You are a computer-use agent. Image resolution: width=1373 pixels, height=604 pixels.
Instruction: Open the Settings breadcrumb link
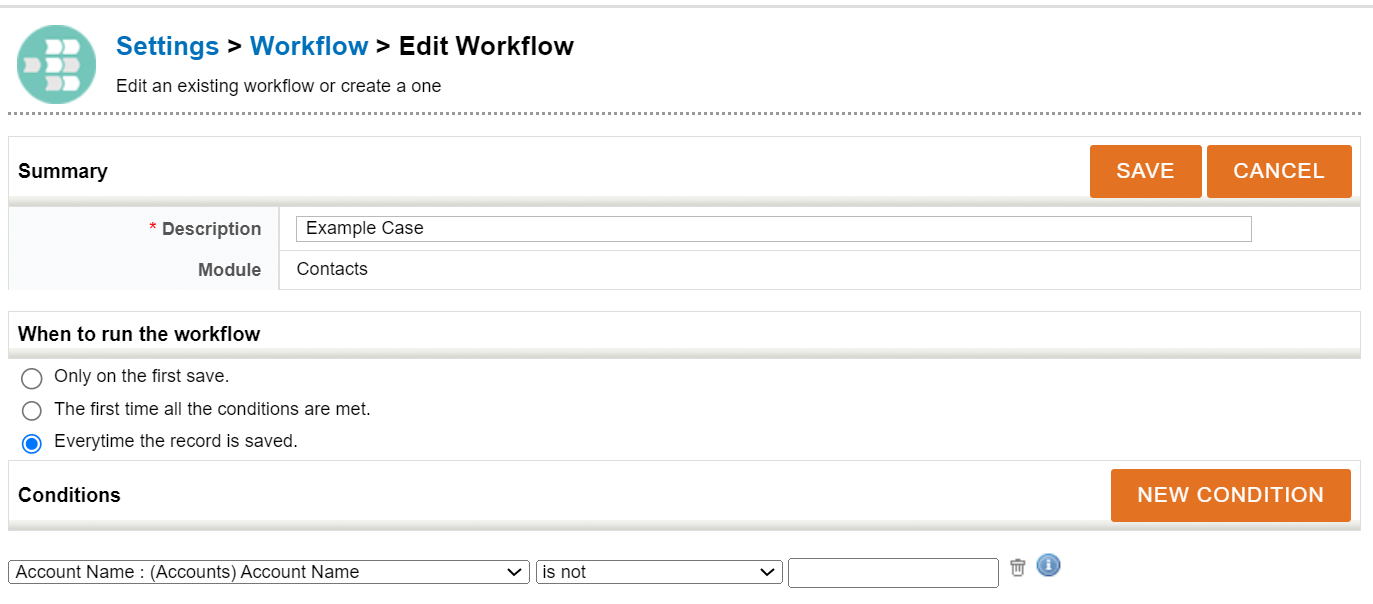pos(167,46)
